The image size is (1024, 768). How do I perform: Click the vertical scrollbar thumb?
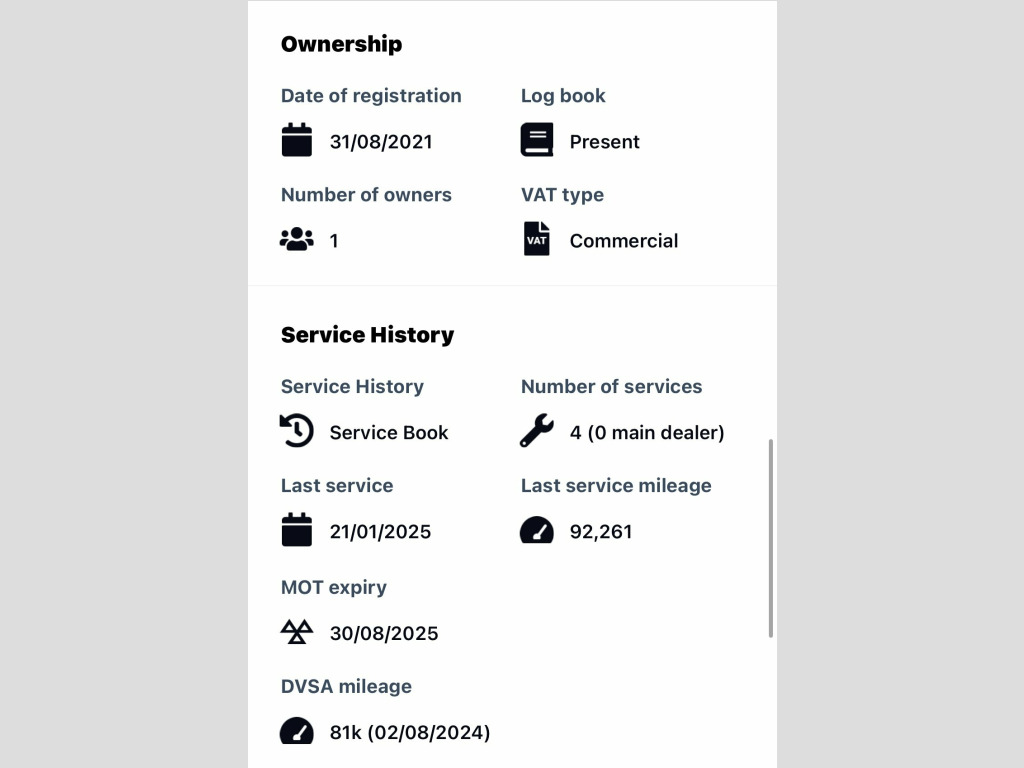point(771,538)
